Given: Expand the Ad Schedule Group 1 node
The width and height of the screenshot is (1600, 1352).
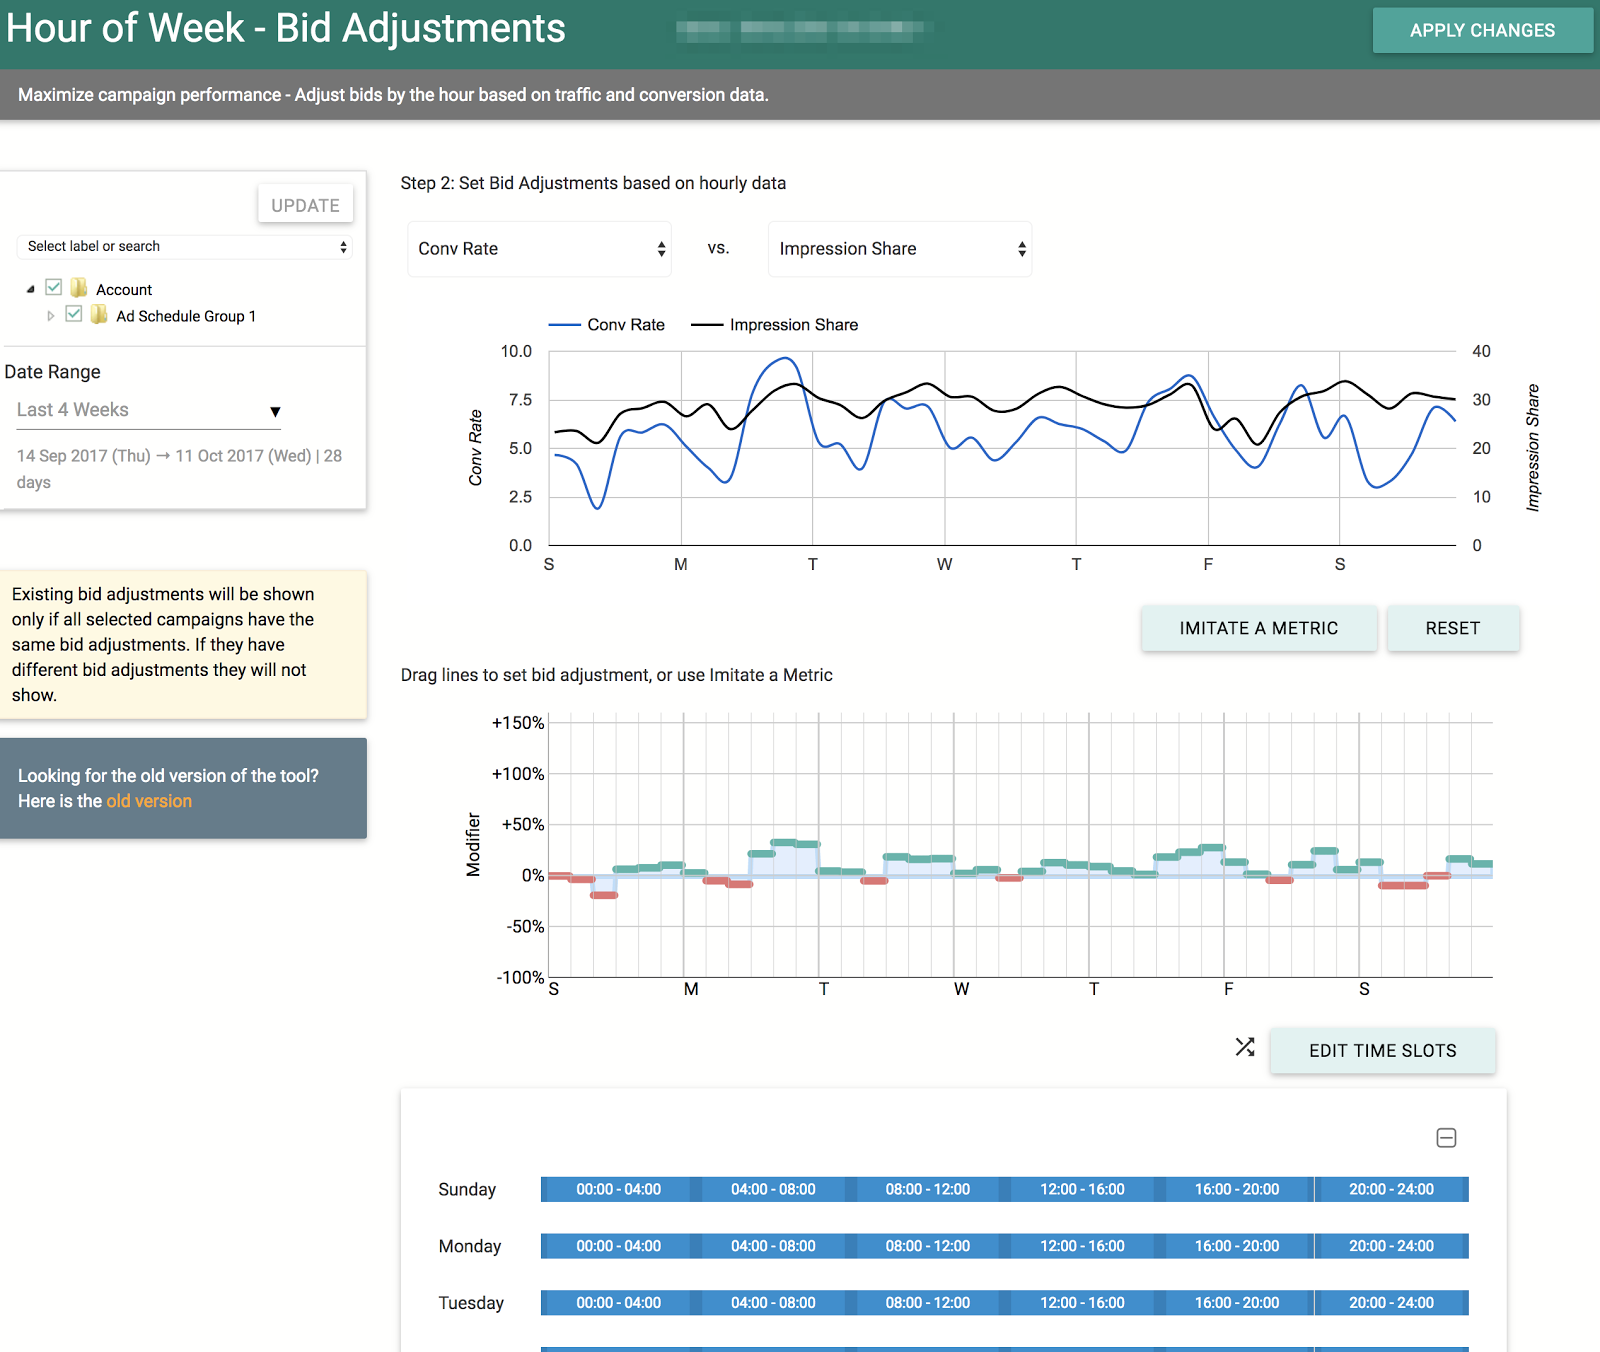Looking at the screenshot, I should pos(51,316).
